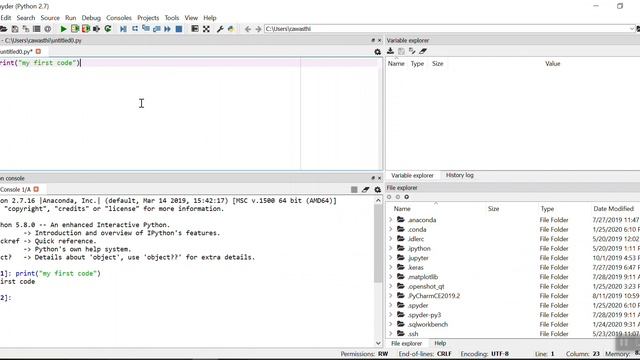Run the current cell

[x=75, y=29]
